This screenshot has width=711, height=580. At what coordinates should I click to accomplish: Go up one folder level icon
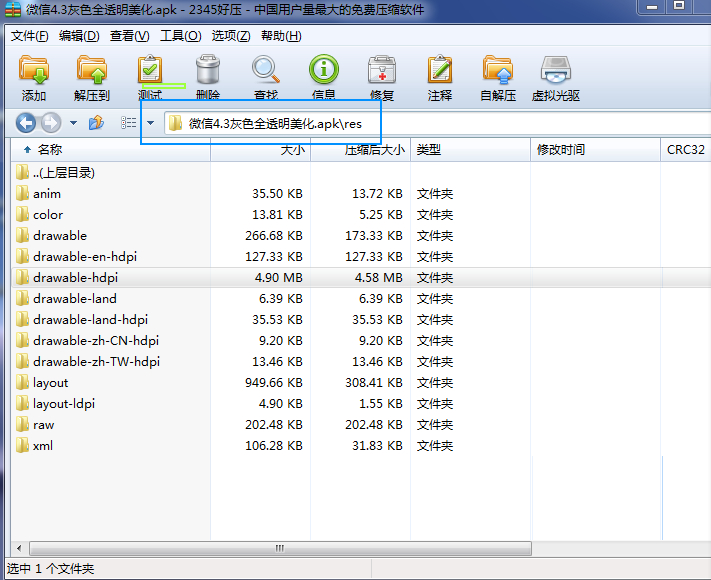point(96,123)
